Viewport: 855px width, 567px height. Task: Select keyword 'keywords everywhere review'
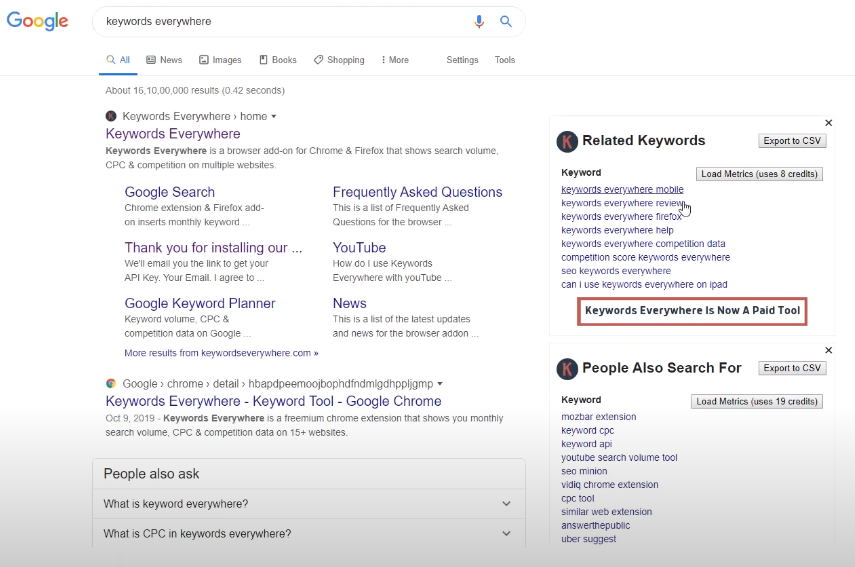click(623, 203)
